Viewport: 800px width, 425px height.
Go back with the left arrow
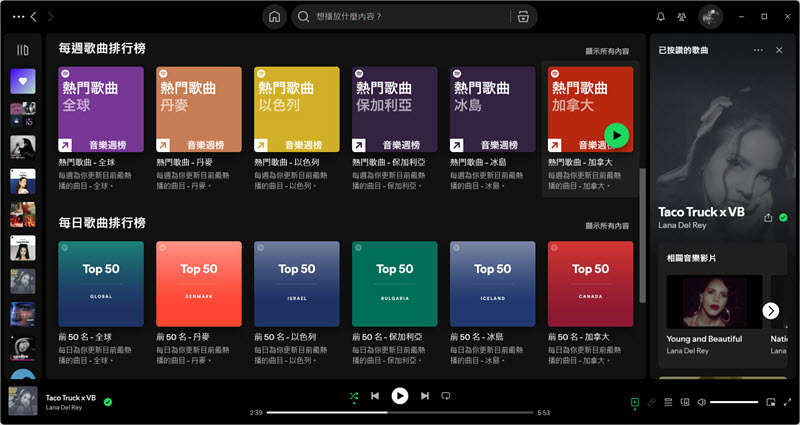(x=34, y=17)
